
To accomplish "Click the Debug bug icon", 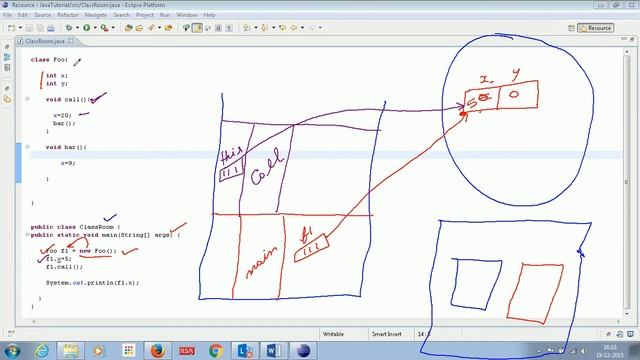I will 69,28.
